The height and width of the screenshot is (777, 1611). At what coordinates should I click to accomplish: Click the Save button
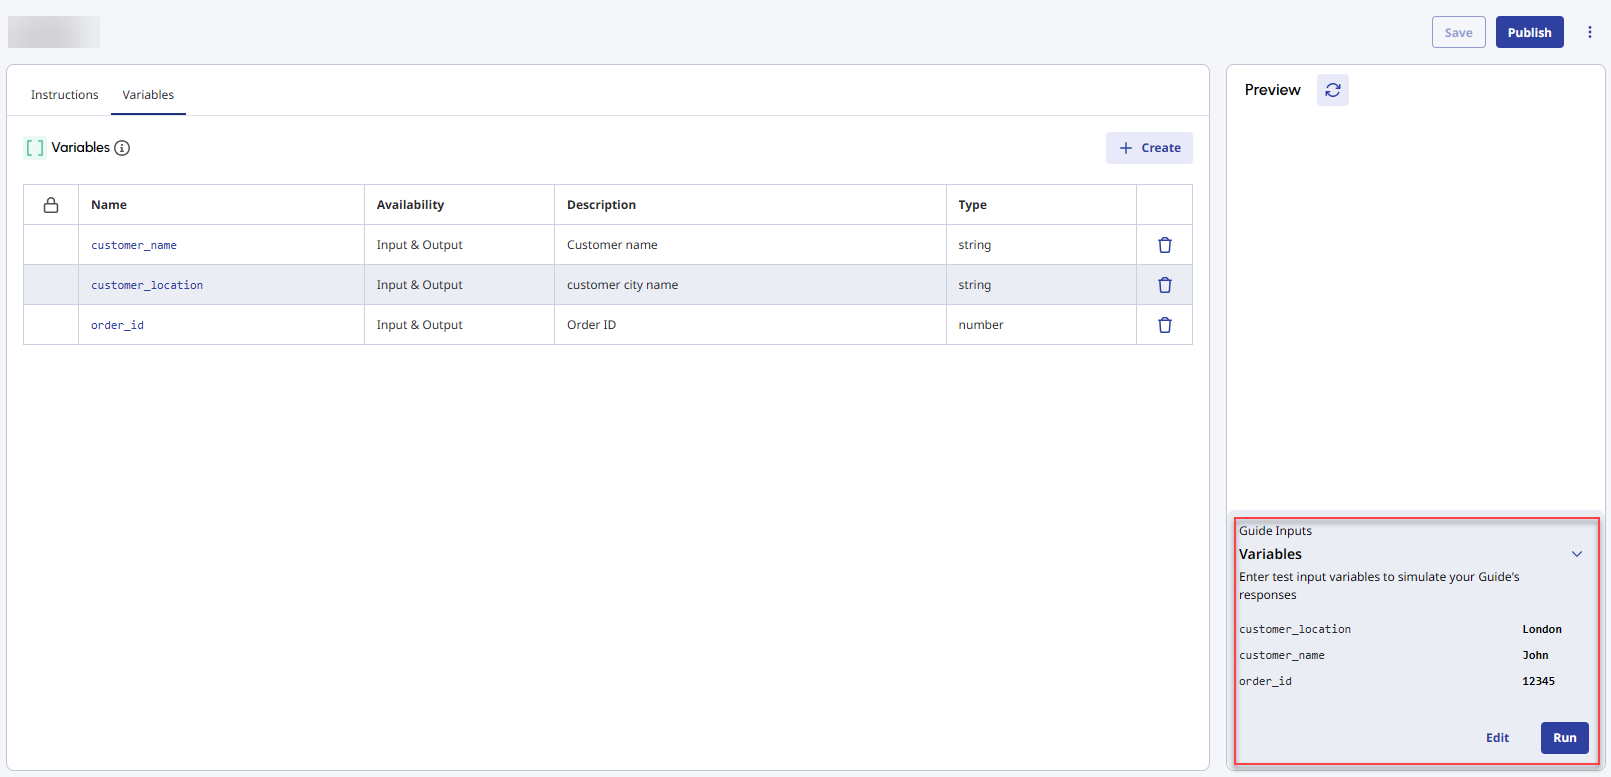[1458, 32]
